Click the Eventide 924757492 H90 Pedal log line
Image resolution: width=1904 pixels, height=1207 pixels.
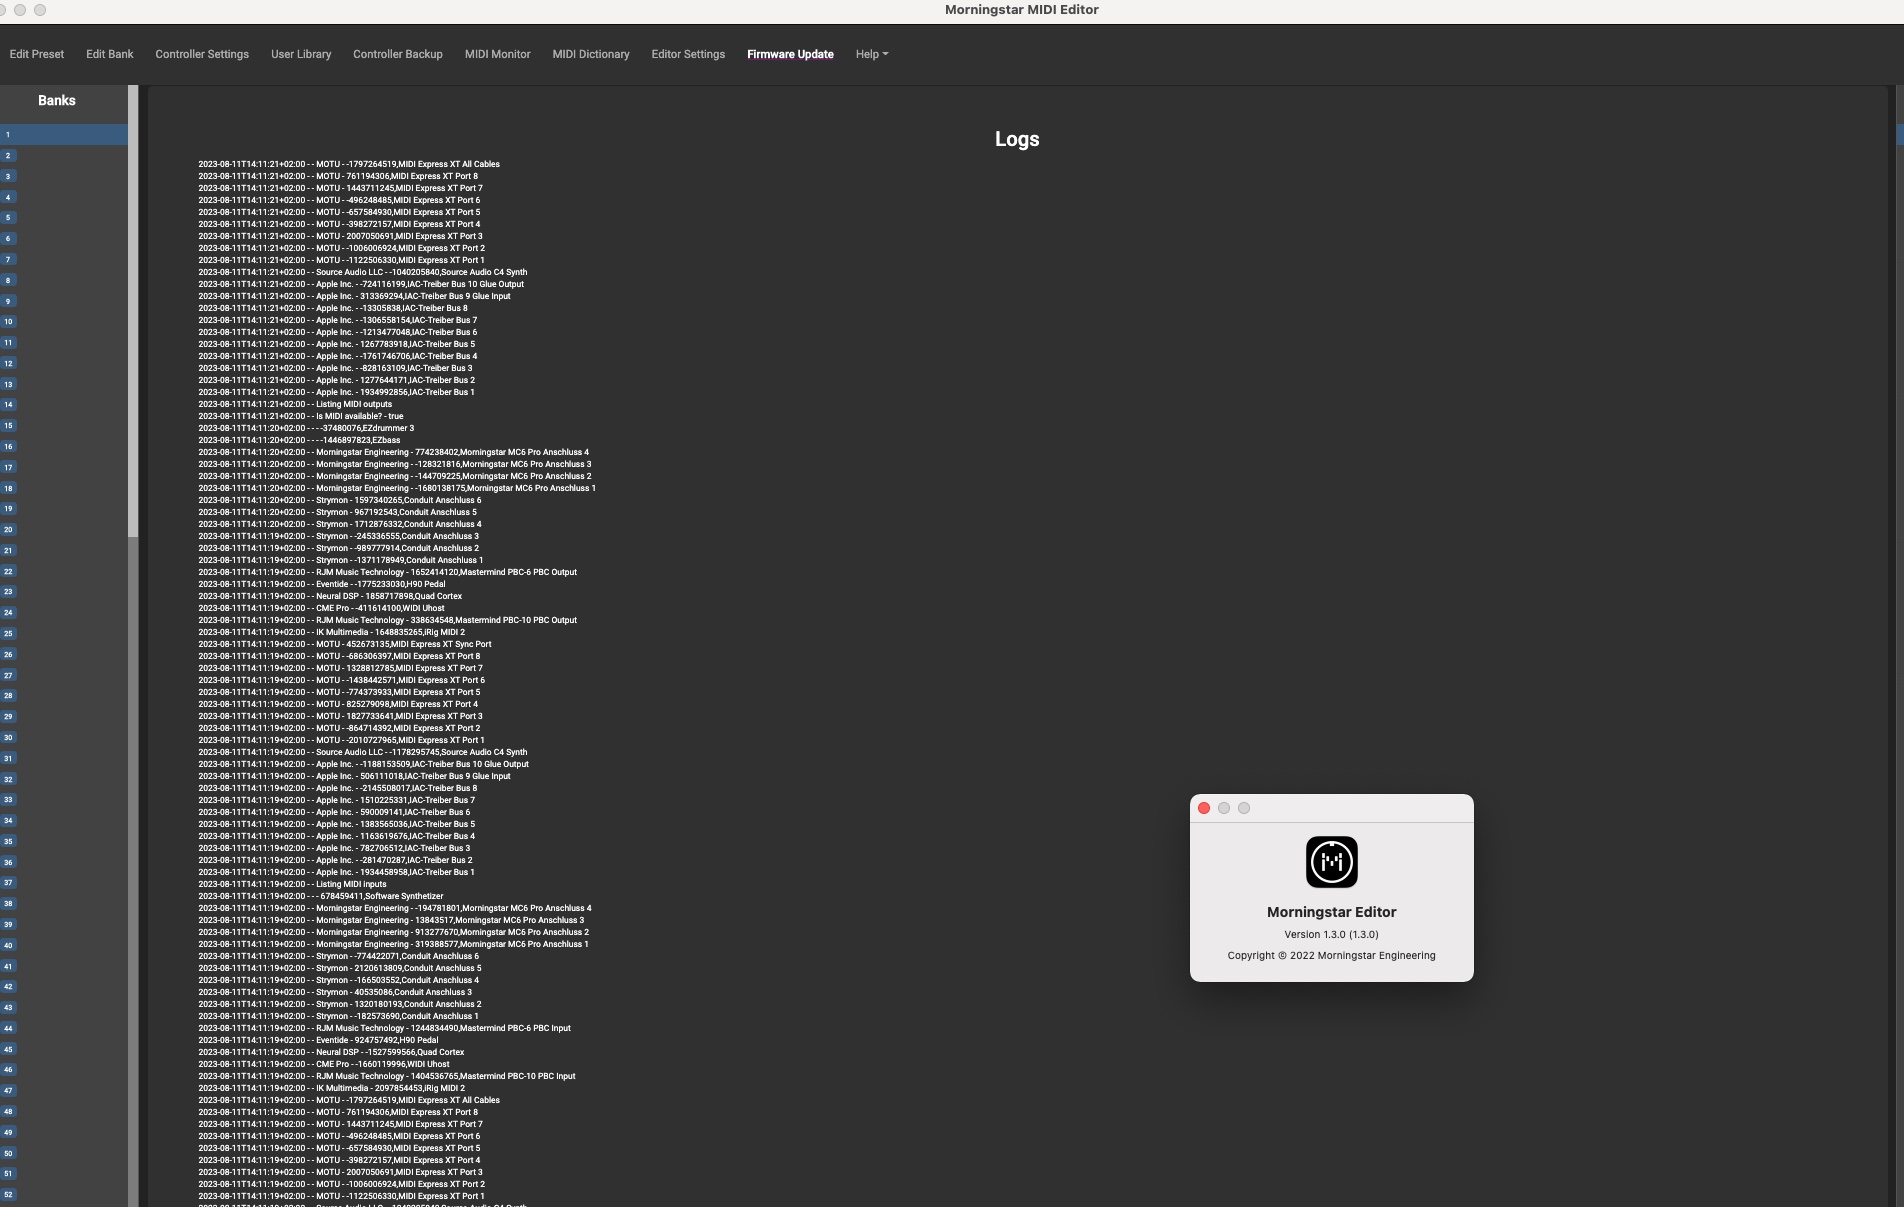pos(318,1040)
